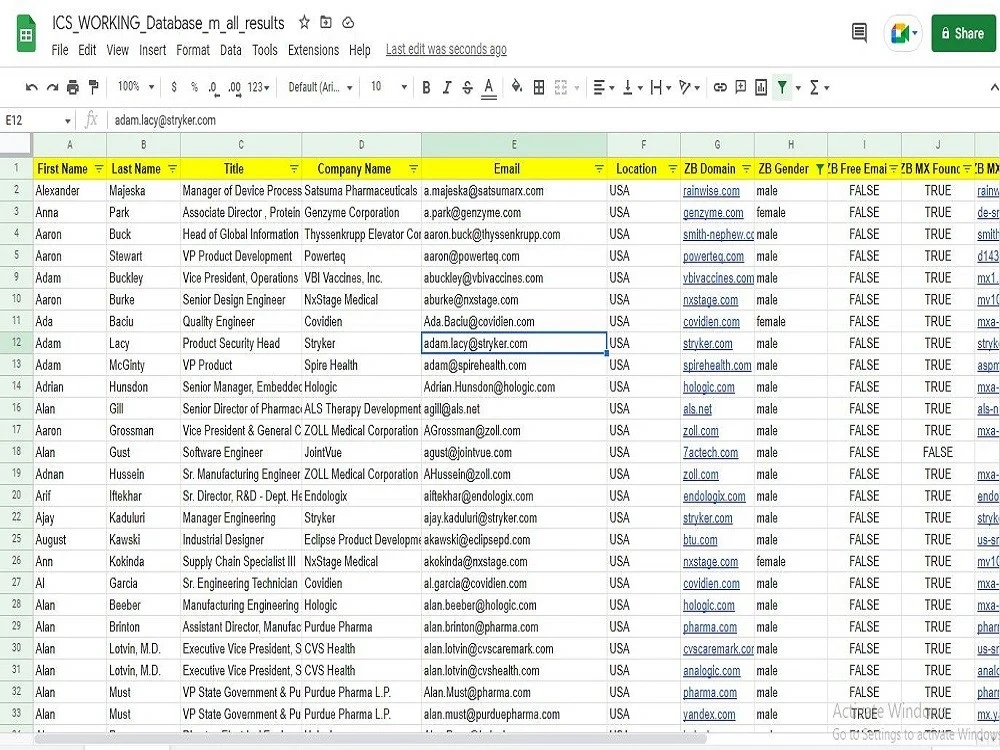Open the Data menu
The image size is (1000, 750).
click(x=231, y=50)
